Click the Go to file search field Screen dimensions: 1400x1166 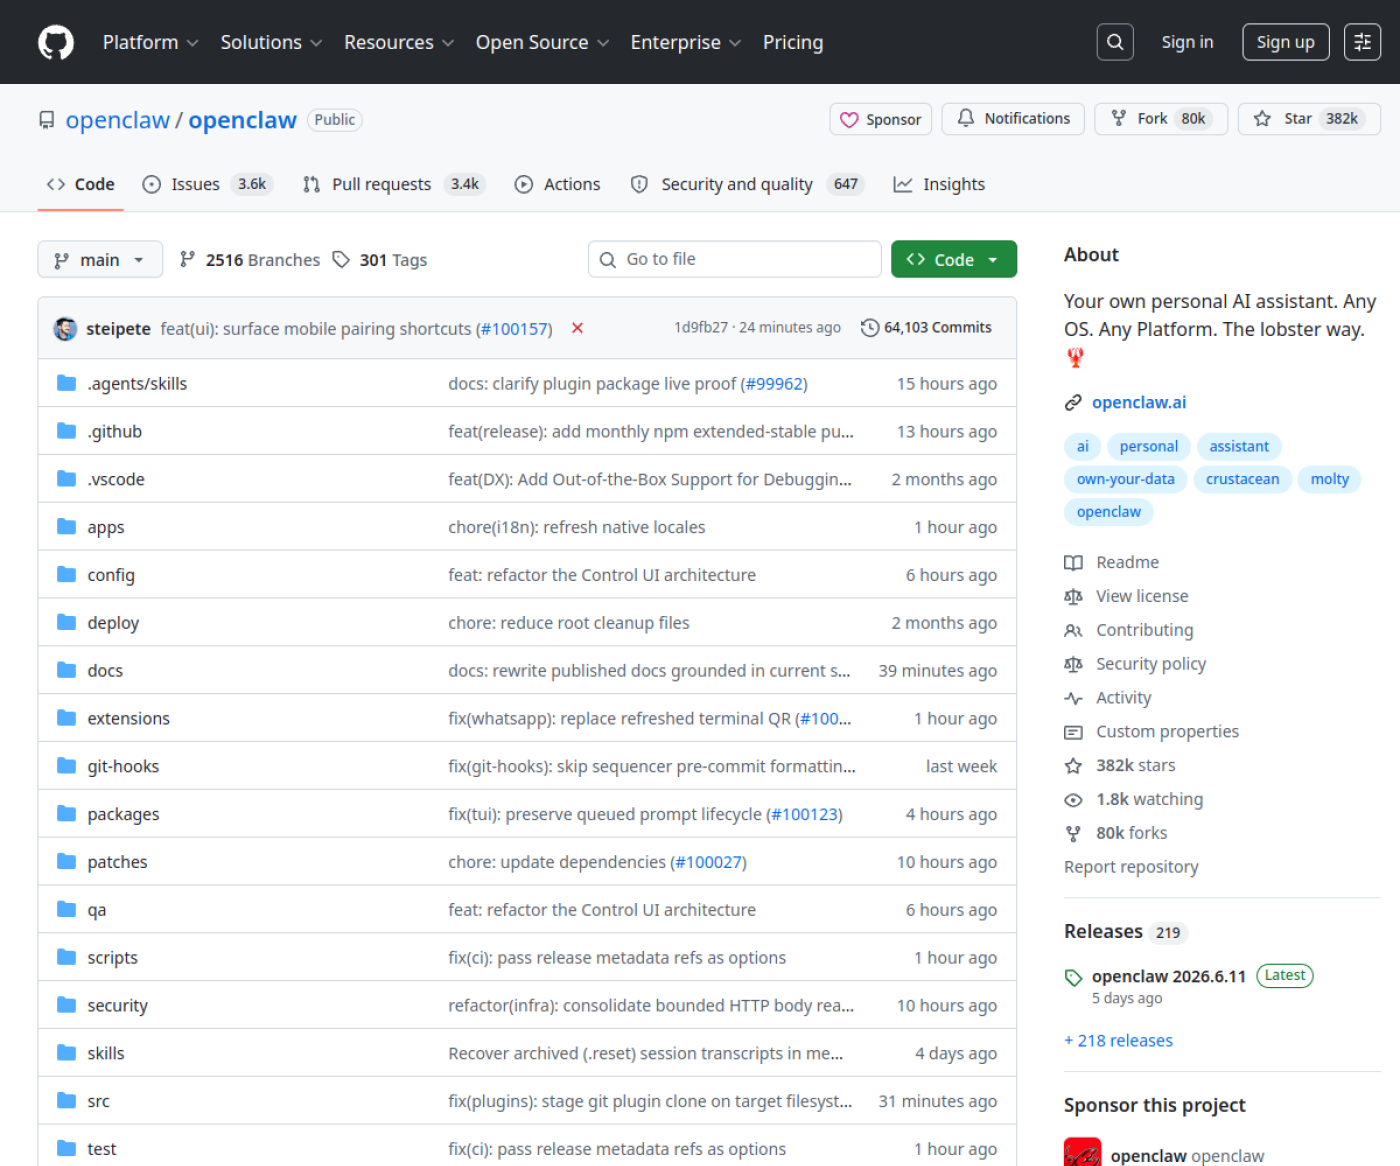735,259
